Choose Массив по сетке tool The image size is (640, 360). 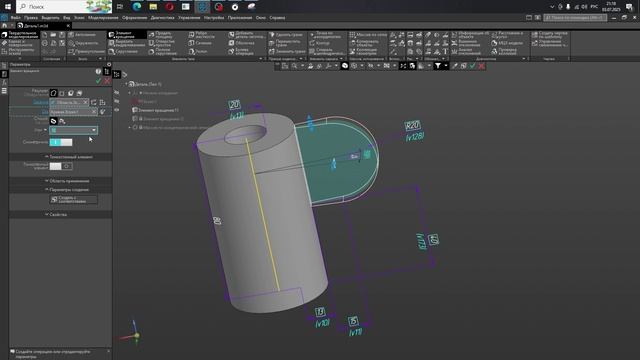pos(368,35)
